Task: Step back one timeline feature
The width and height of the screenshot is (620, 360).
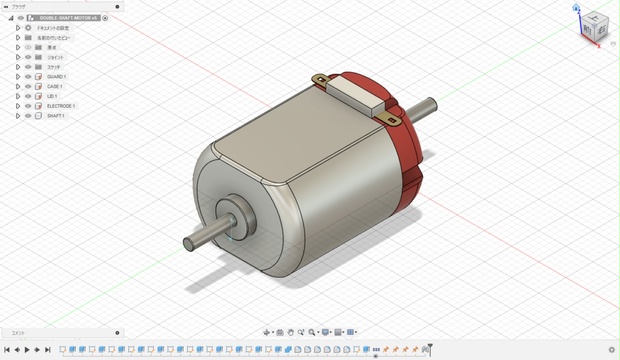Action: [17, 350]
